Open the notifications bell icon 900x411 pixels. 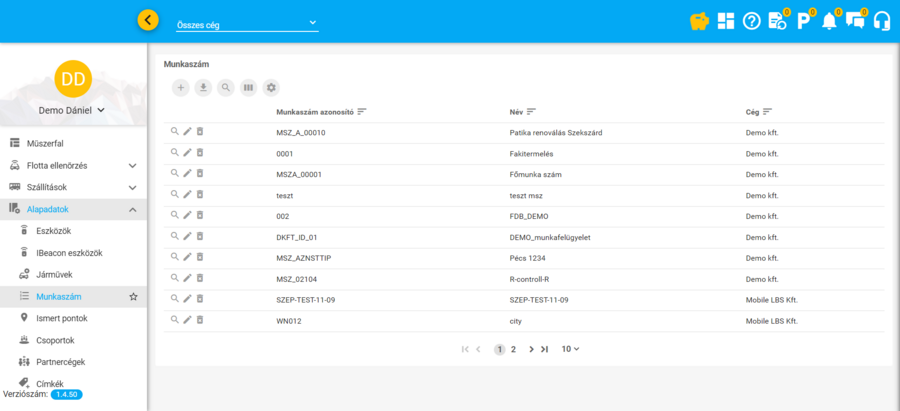pyautogui.click(x=829, y=21)
